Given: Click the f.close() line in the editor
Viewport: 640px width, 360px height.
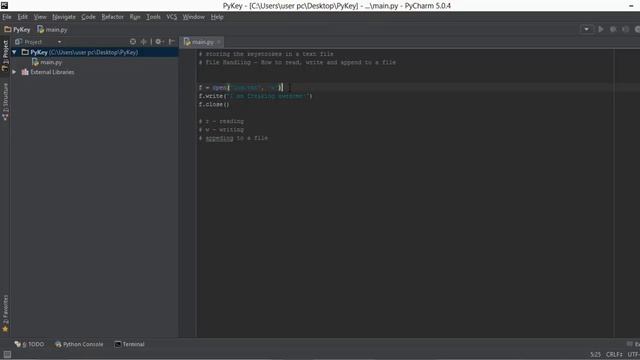Looking at the screenshot, I should [214, 104].
